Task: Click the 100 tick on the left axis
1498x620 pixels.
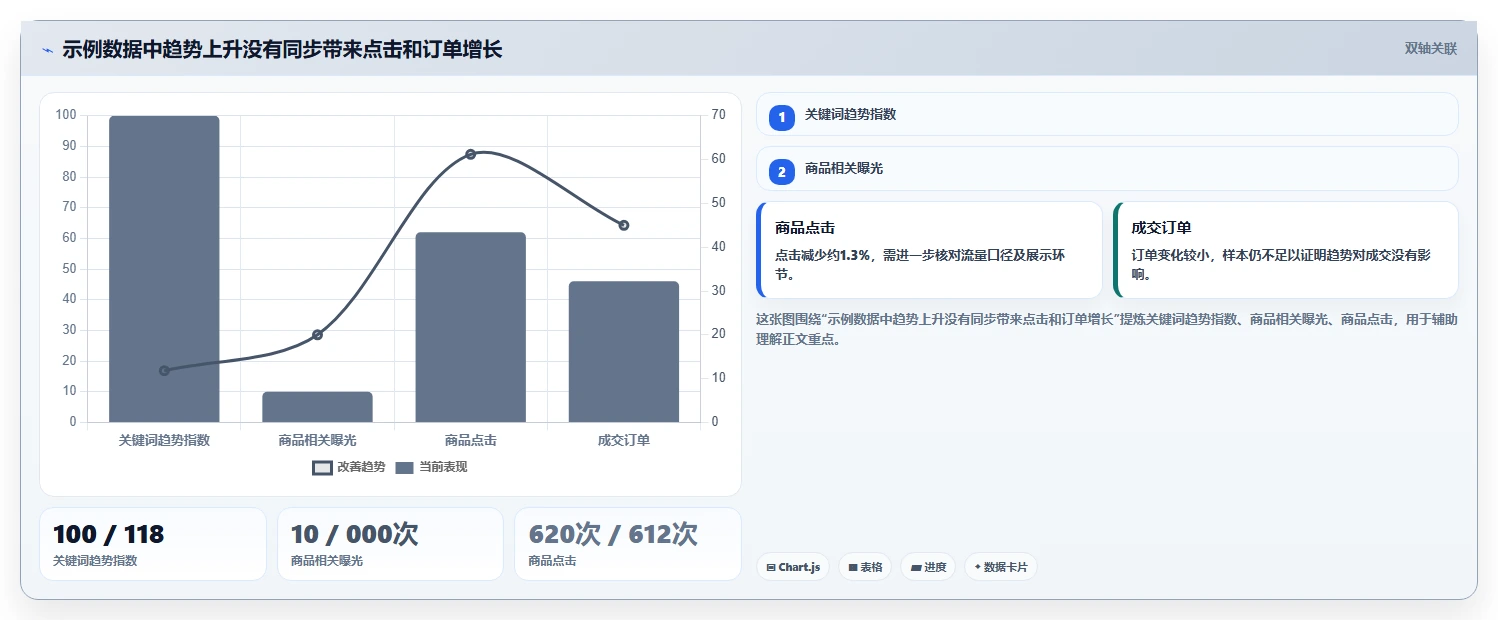Action: (x=66, y=115)
